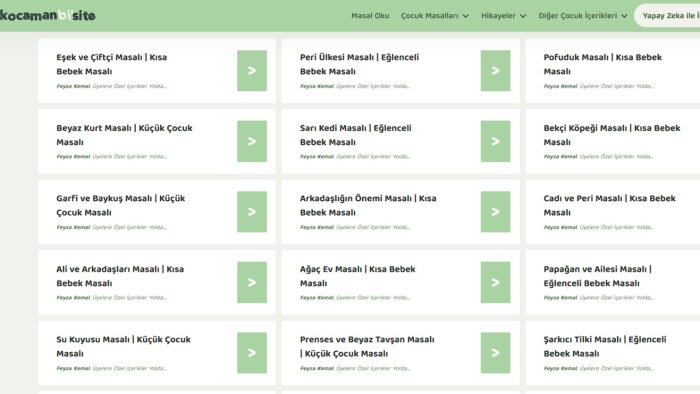700x394 pixels.
Task: Click Feyza Kemal author under Peri Ülkesi
Action: [317, 86]
